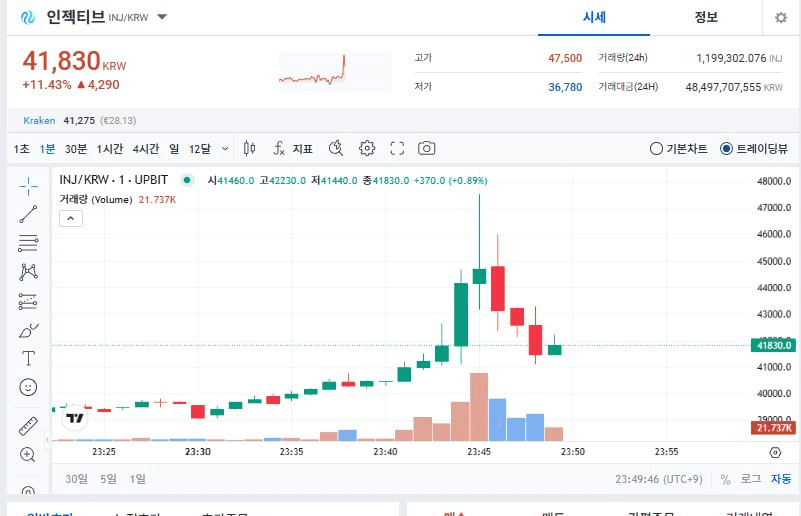This screenshot has height=516, width=801.
Task: Select the brush drawing tool
Action: click(28, 331)
